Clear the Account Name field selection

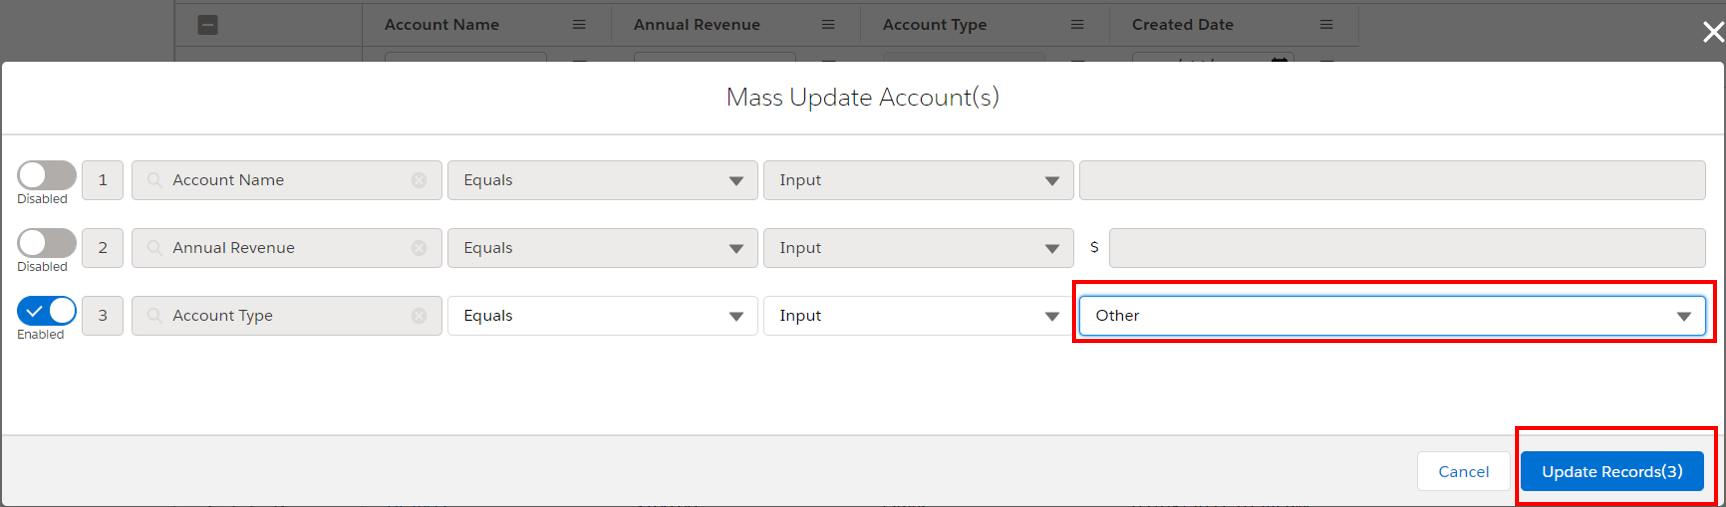(x=419, y=180)
